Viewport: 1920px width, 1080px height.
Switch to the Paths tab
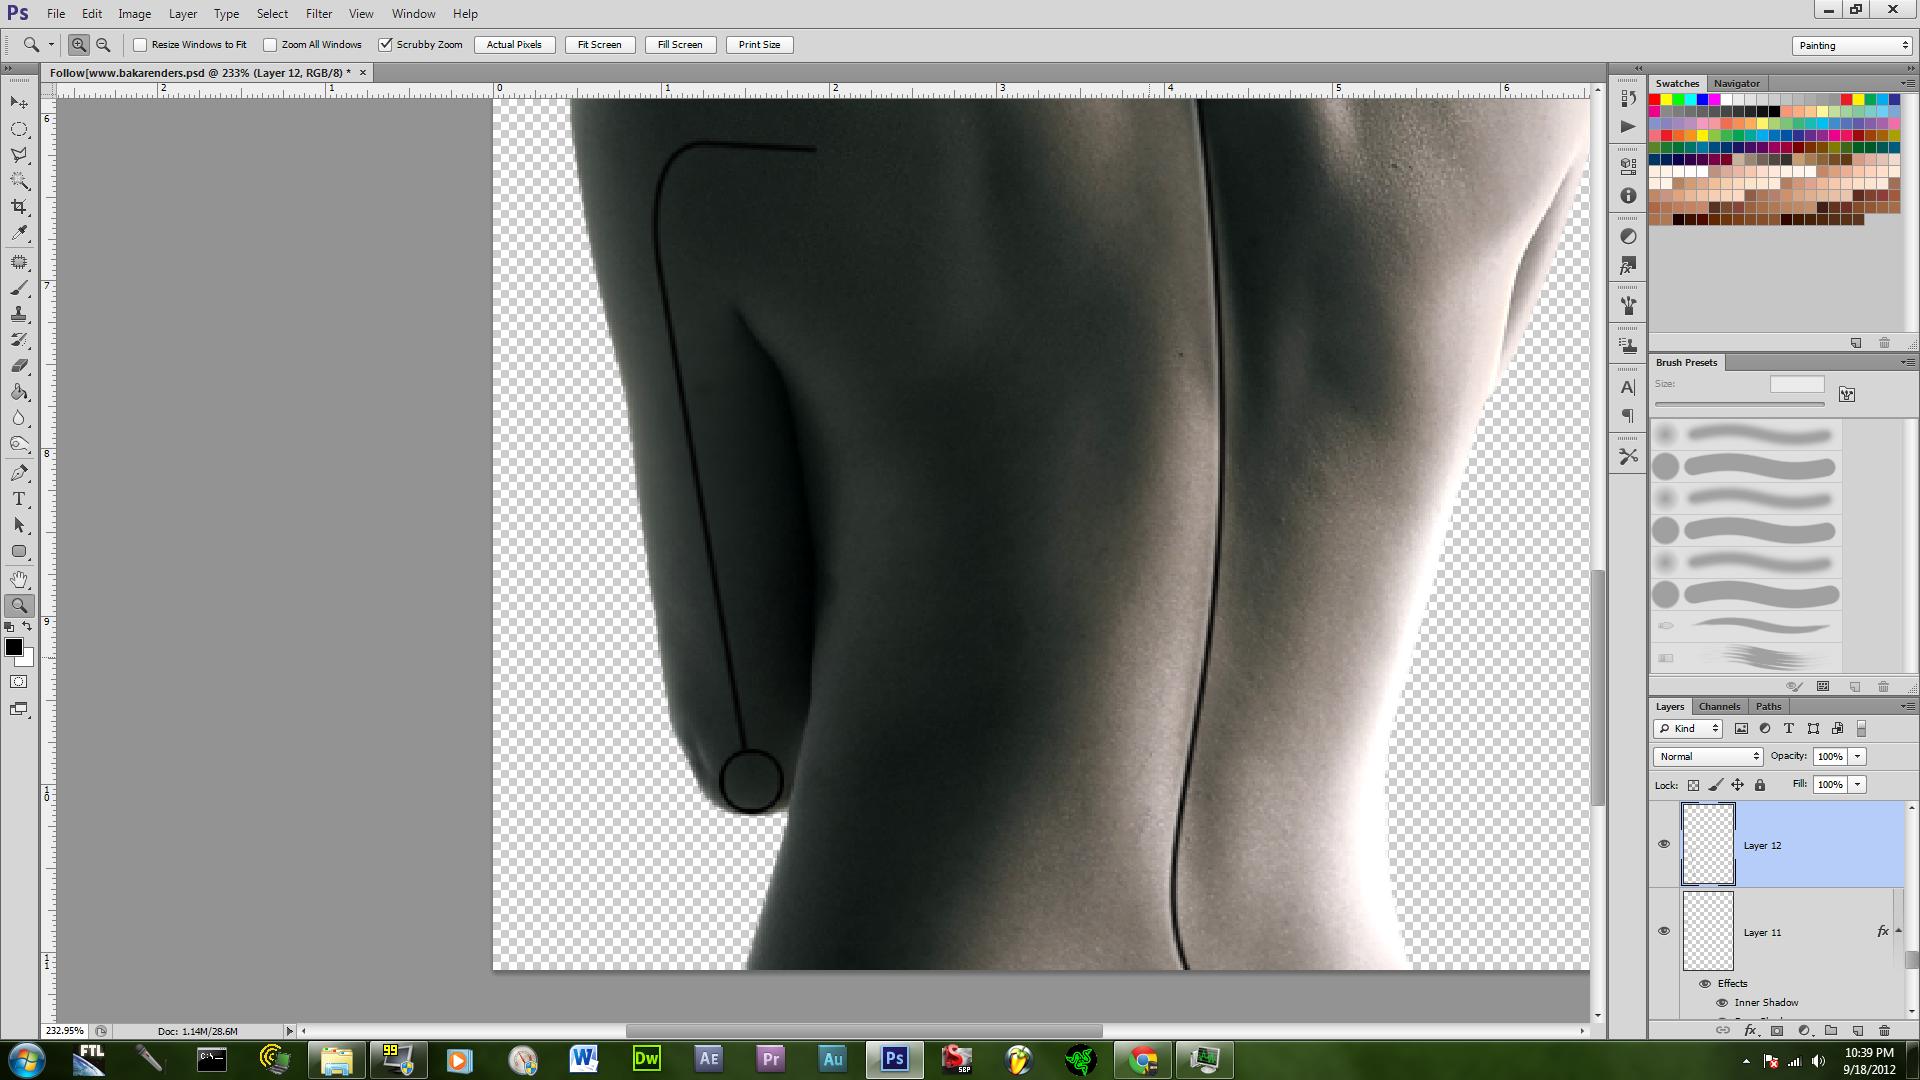(1768, 706)
